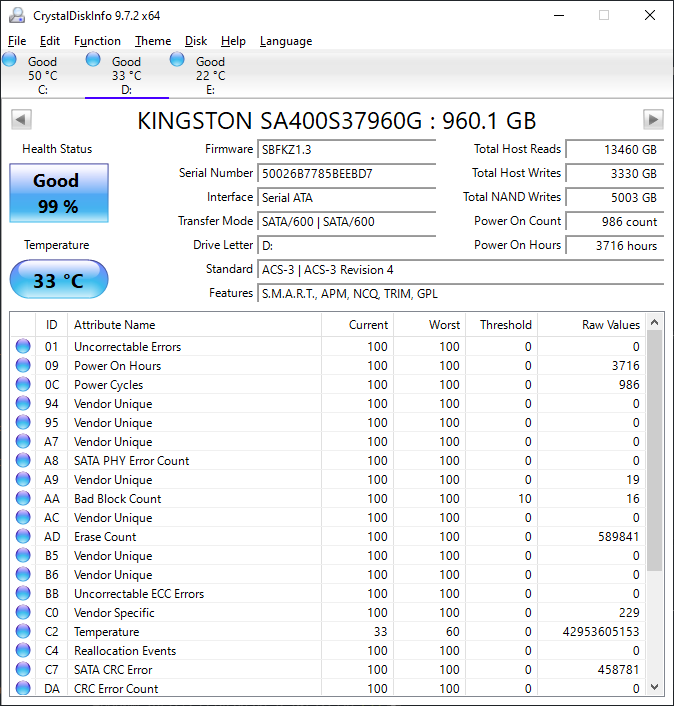The image size is (674, 706).
Task: Click the Current column header
Action: pyautogui.click(x=357, y=325)
